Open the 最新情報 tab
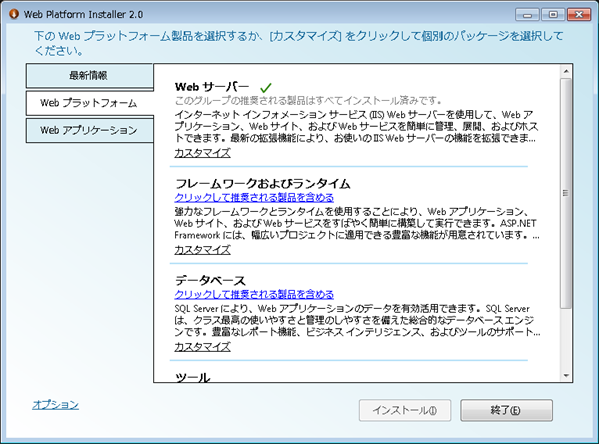 tap(89, 76)
